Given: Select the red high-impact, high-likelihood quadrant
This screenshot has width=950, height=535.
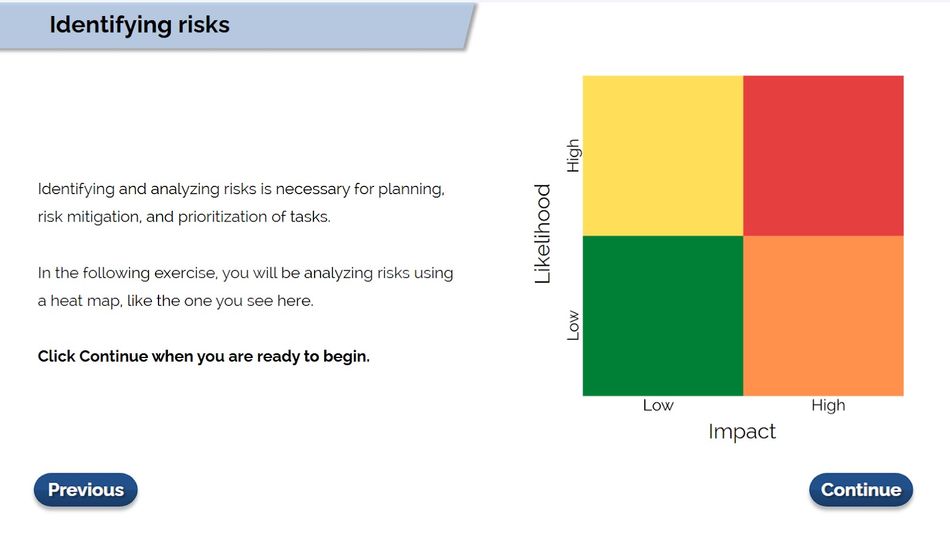Looking at the screenshot, I should [823, 156].
